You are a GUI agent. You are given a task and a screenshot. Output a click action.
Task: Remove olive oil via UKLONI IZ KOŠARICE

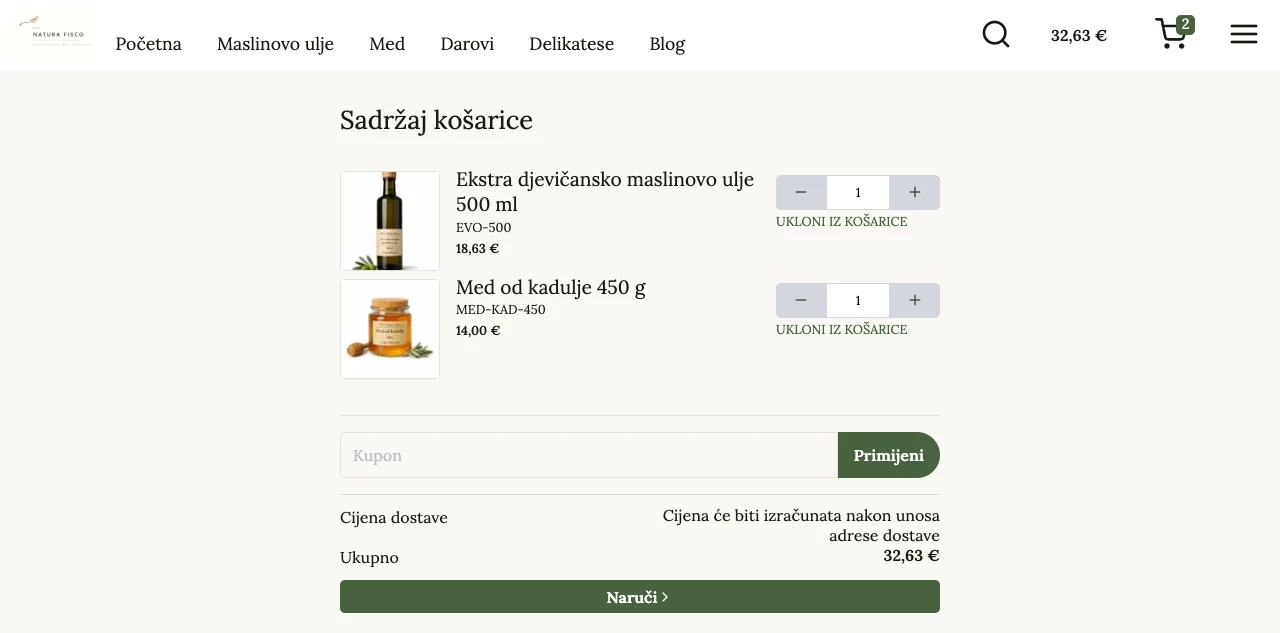841,221
